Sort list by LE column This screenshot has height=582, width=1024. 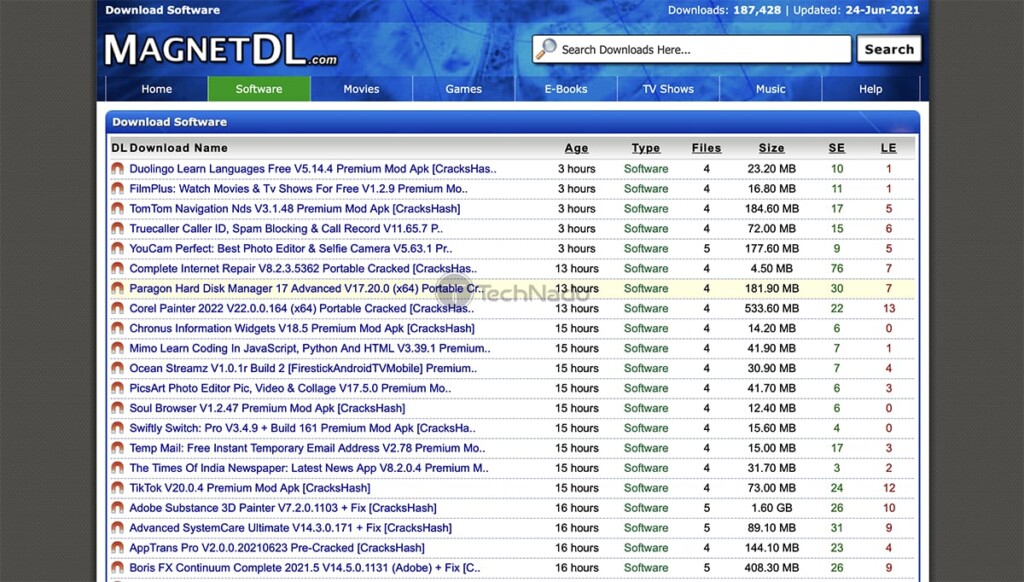coord(888,148)
